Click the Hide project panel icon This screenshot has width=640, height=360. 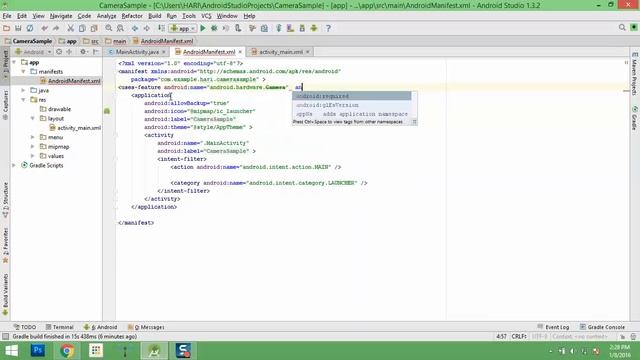96,52
